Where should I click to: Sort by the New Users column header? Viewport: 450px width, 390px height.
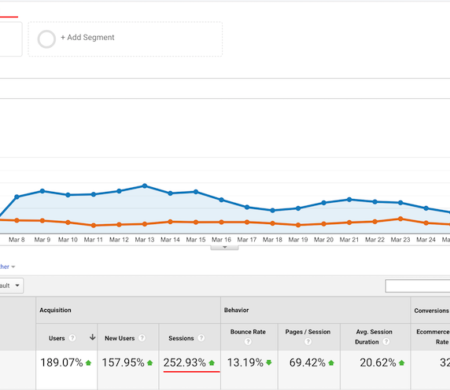coord(120,338)
